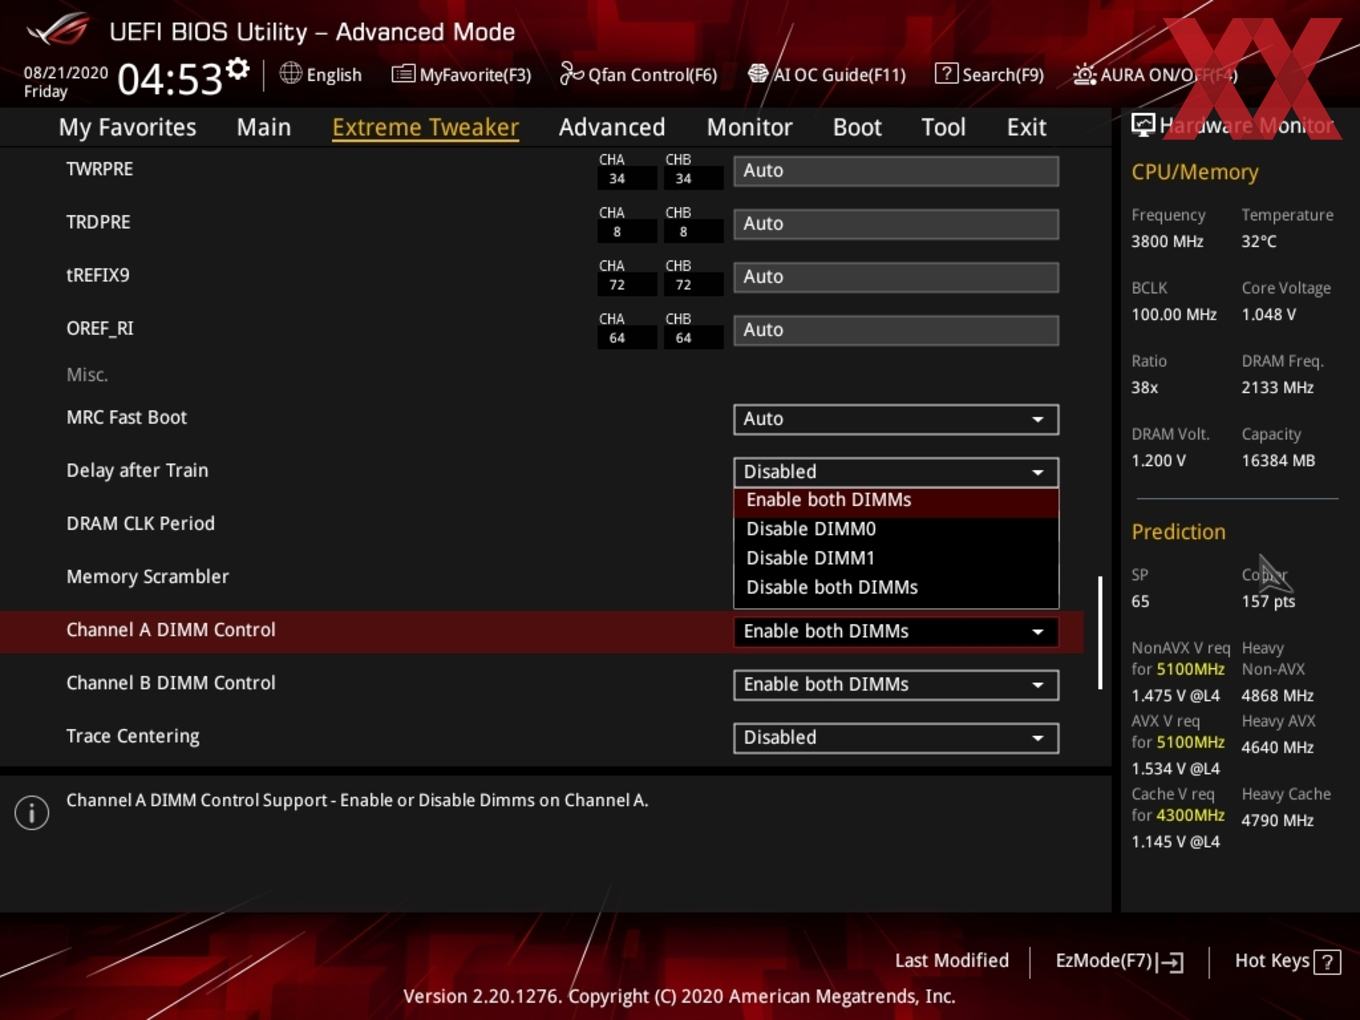Click the vertical scrollbar of the settings list
Image resolution: width=1360 pixels, height=1020 pixels.
(1100, 632)
